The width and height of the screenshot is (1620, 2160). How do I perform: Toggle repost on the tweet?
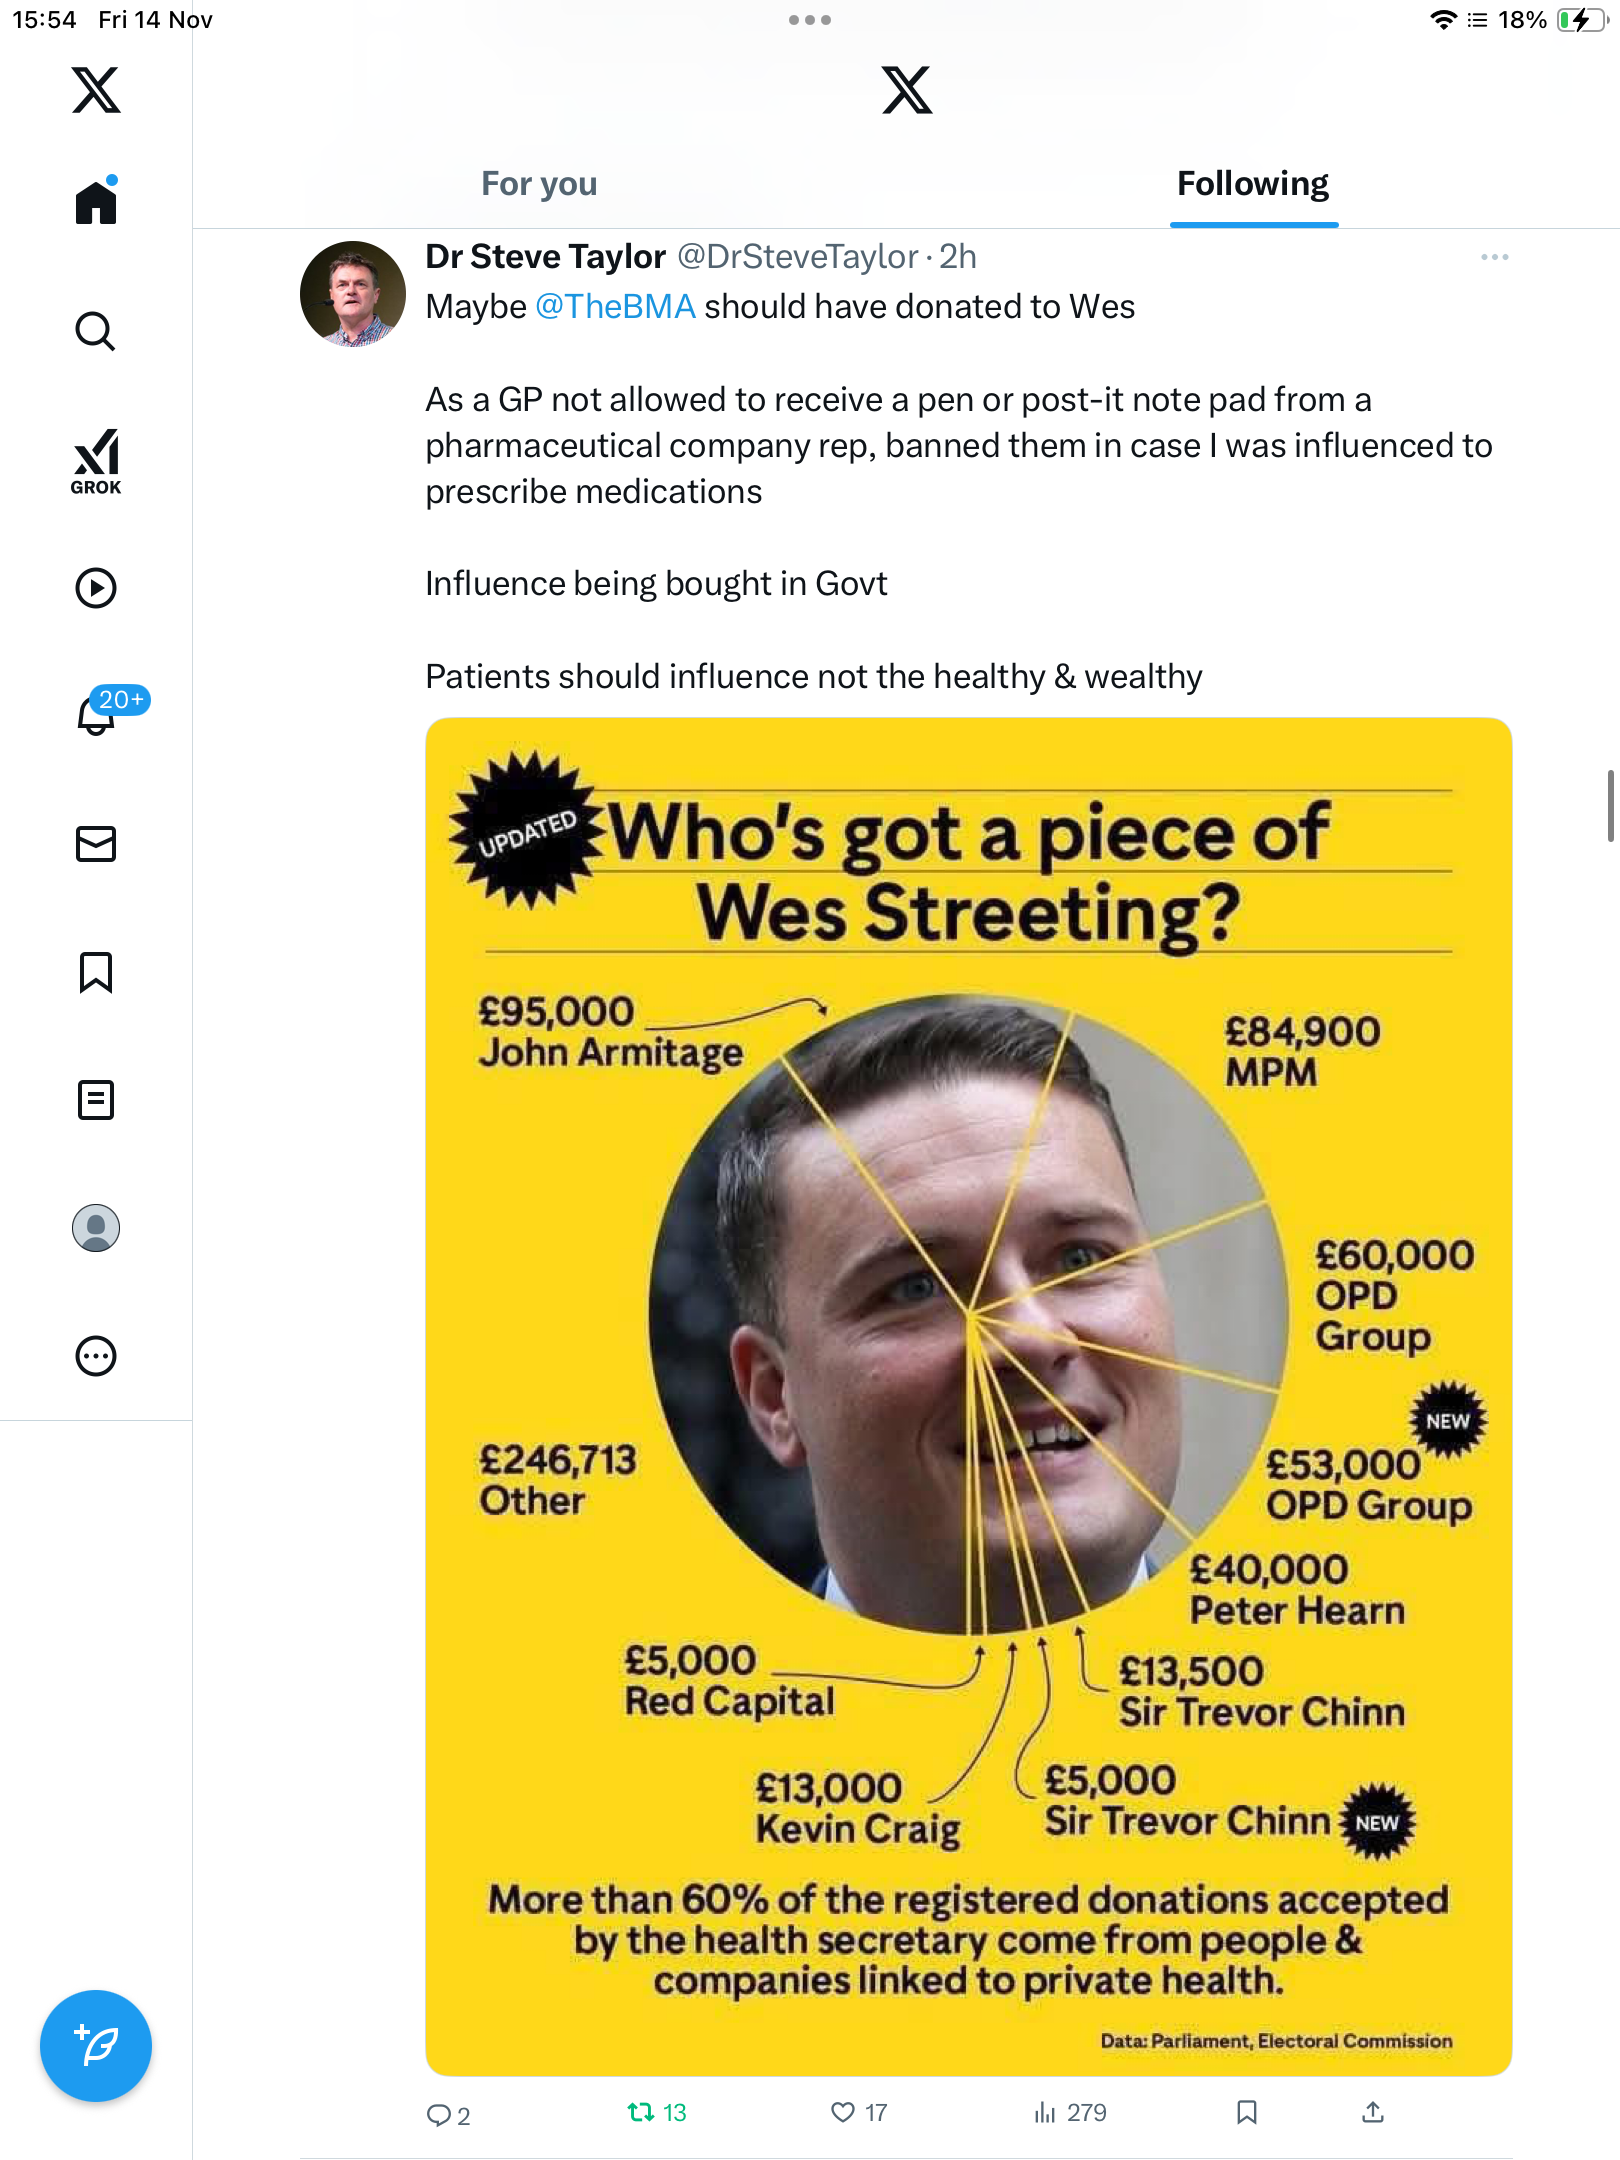click(641, 2112)
